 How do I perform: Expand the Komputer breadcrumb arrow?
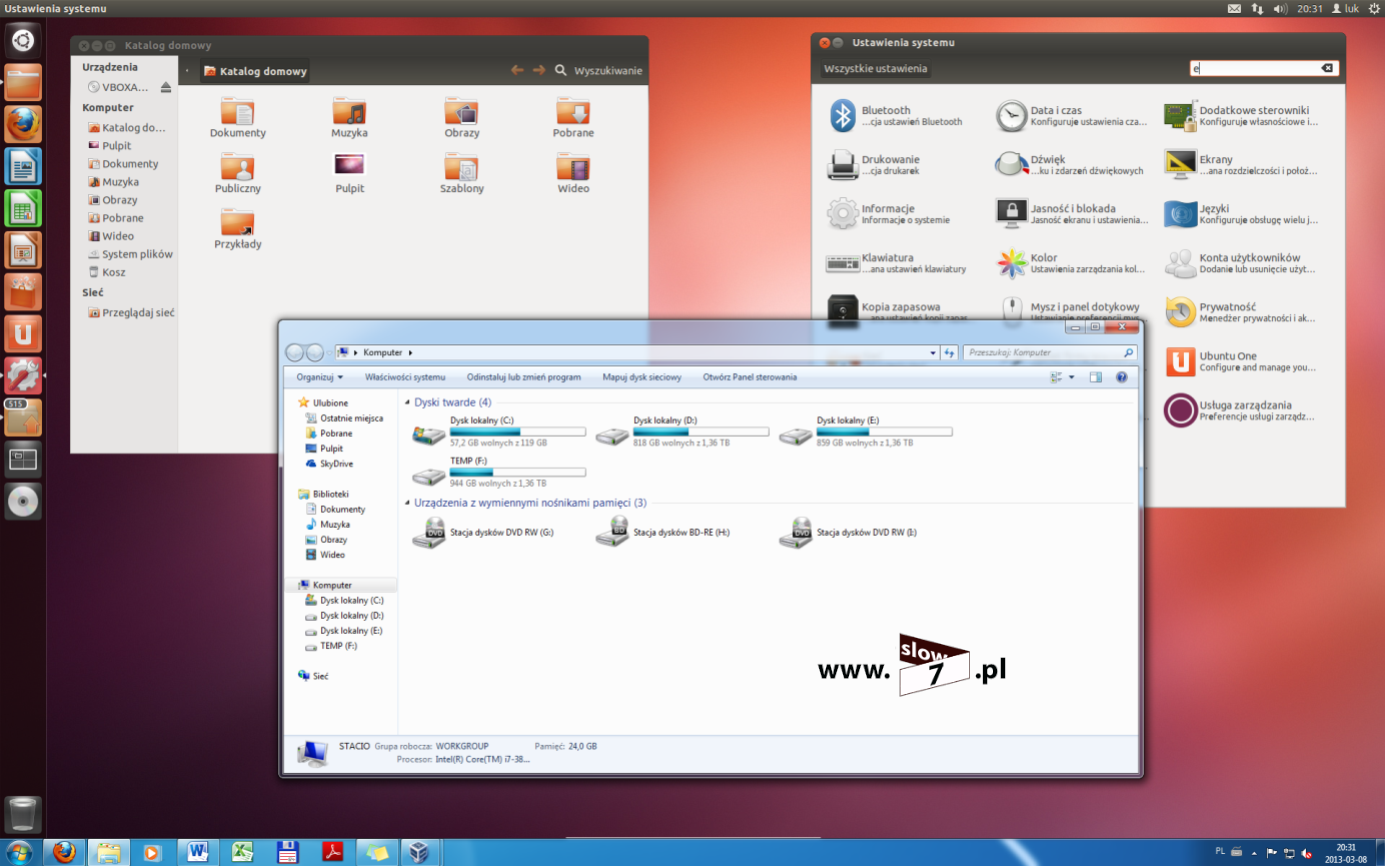tap(410, 352)
